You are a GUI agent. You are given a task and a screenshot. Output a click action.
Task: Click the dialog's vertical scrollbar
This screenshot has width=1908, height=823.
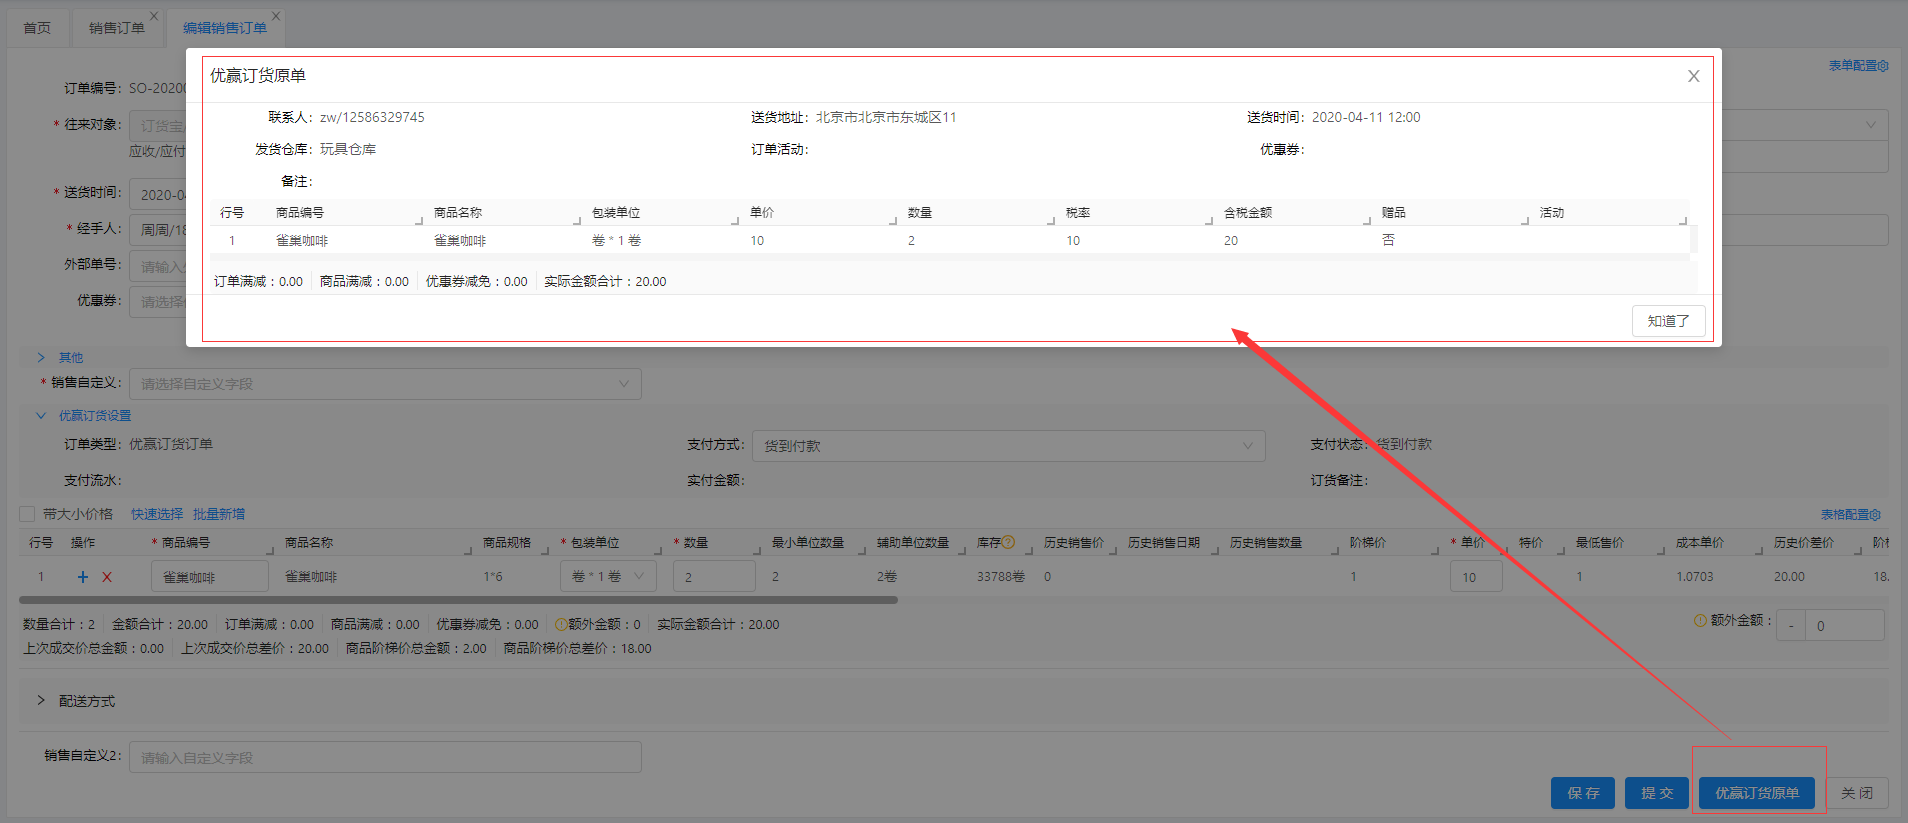[x=1694, y=239]
